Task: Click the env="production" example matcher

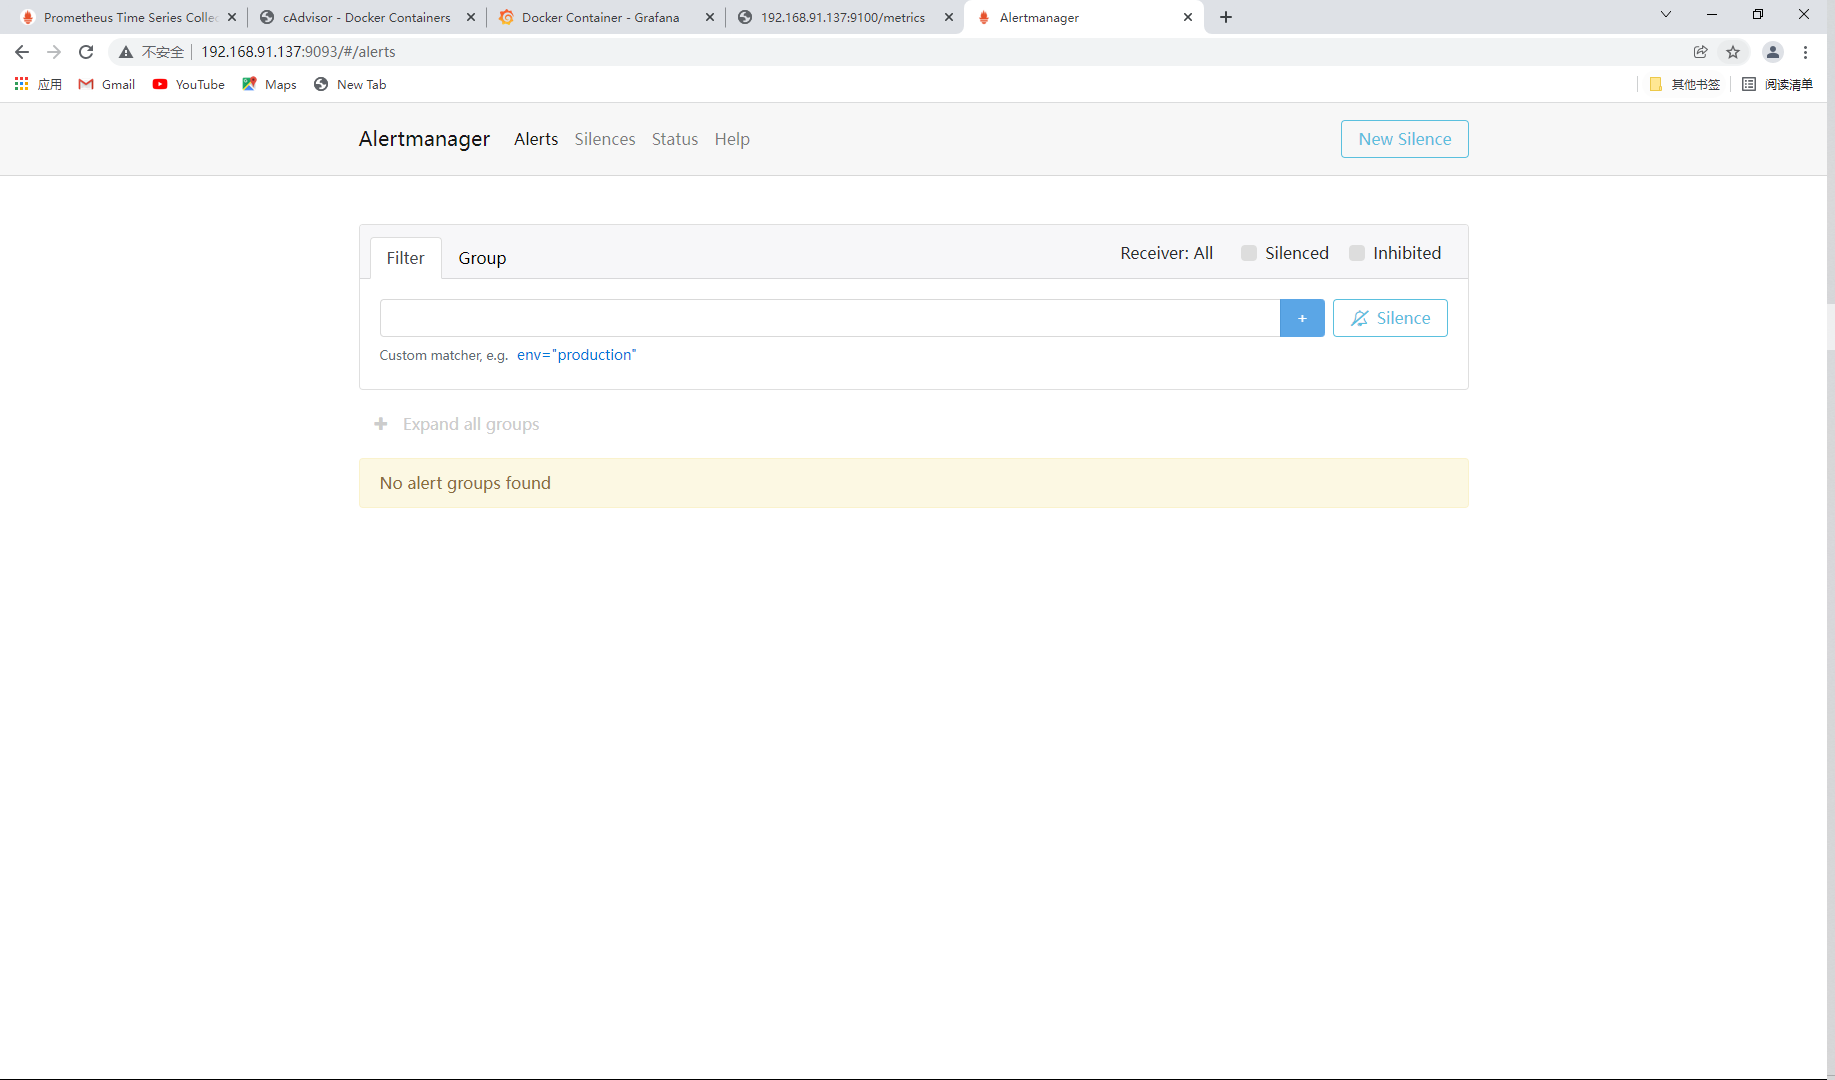Action: pos(576,355)
